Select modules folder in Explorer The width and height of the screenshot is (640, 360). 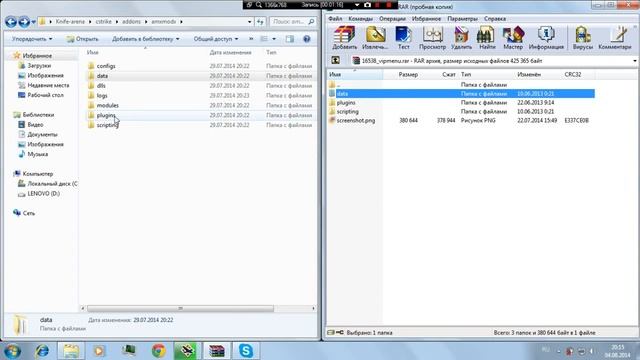click(107, 105)
